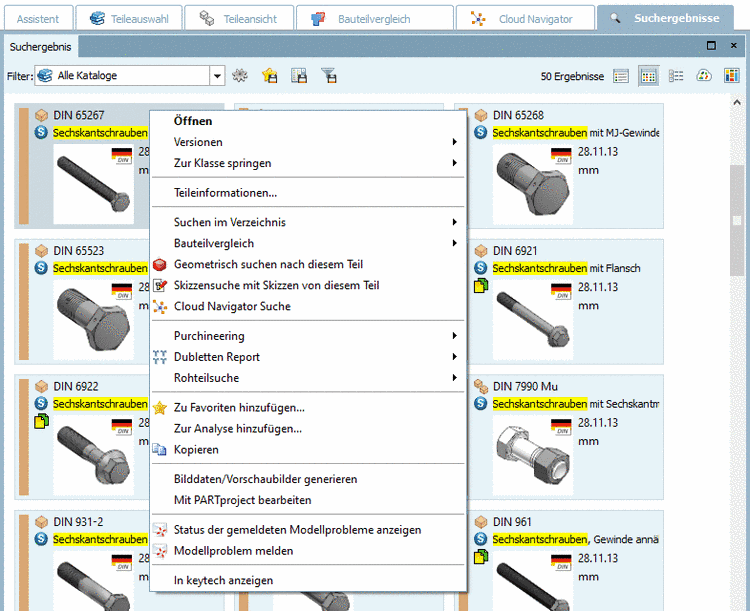This screenshot has height=611, width=750.
Task: Expand the Dubletten Report submenu
Action: click(308, 357)
